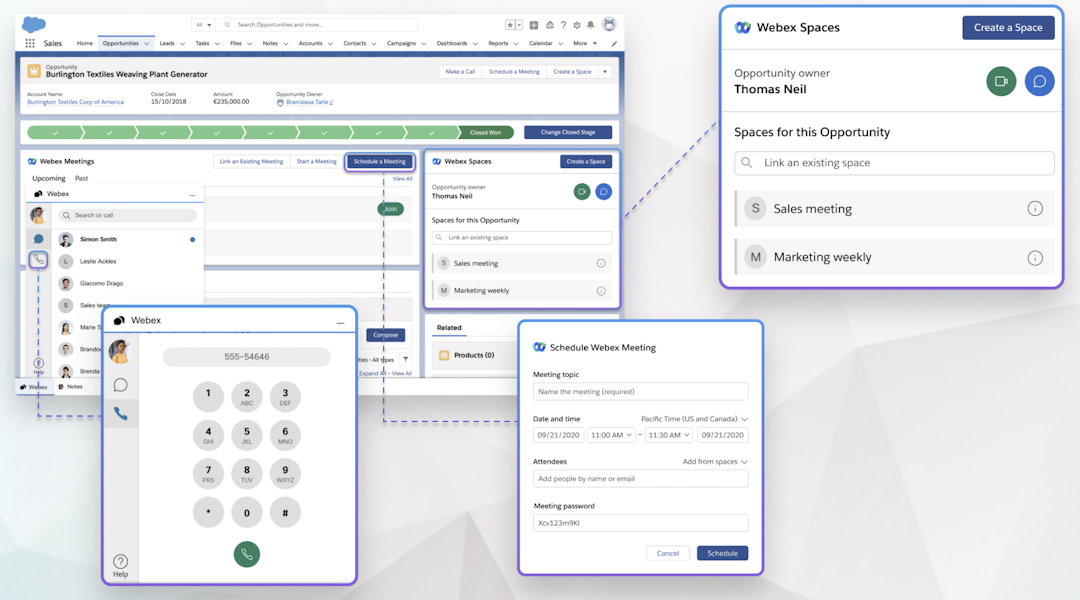The height and width of the screenshot is (600, 1080).
Task: Go to the Home tab
Action: point(85,43)
